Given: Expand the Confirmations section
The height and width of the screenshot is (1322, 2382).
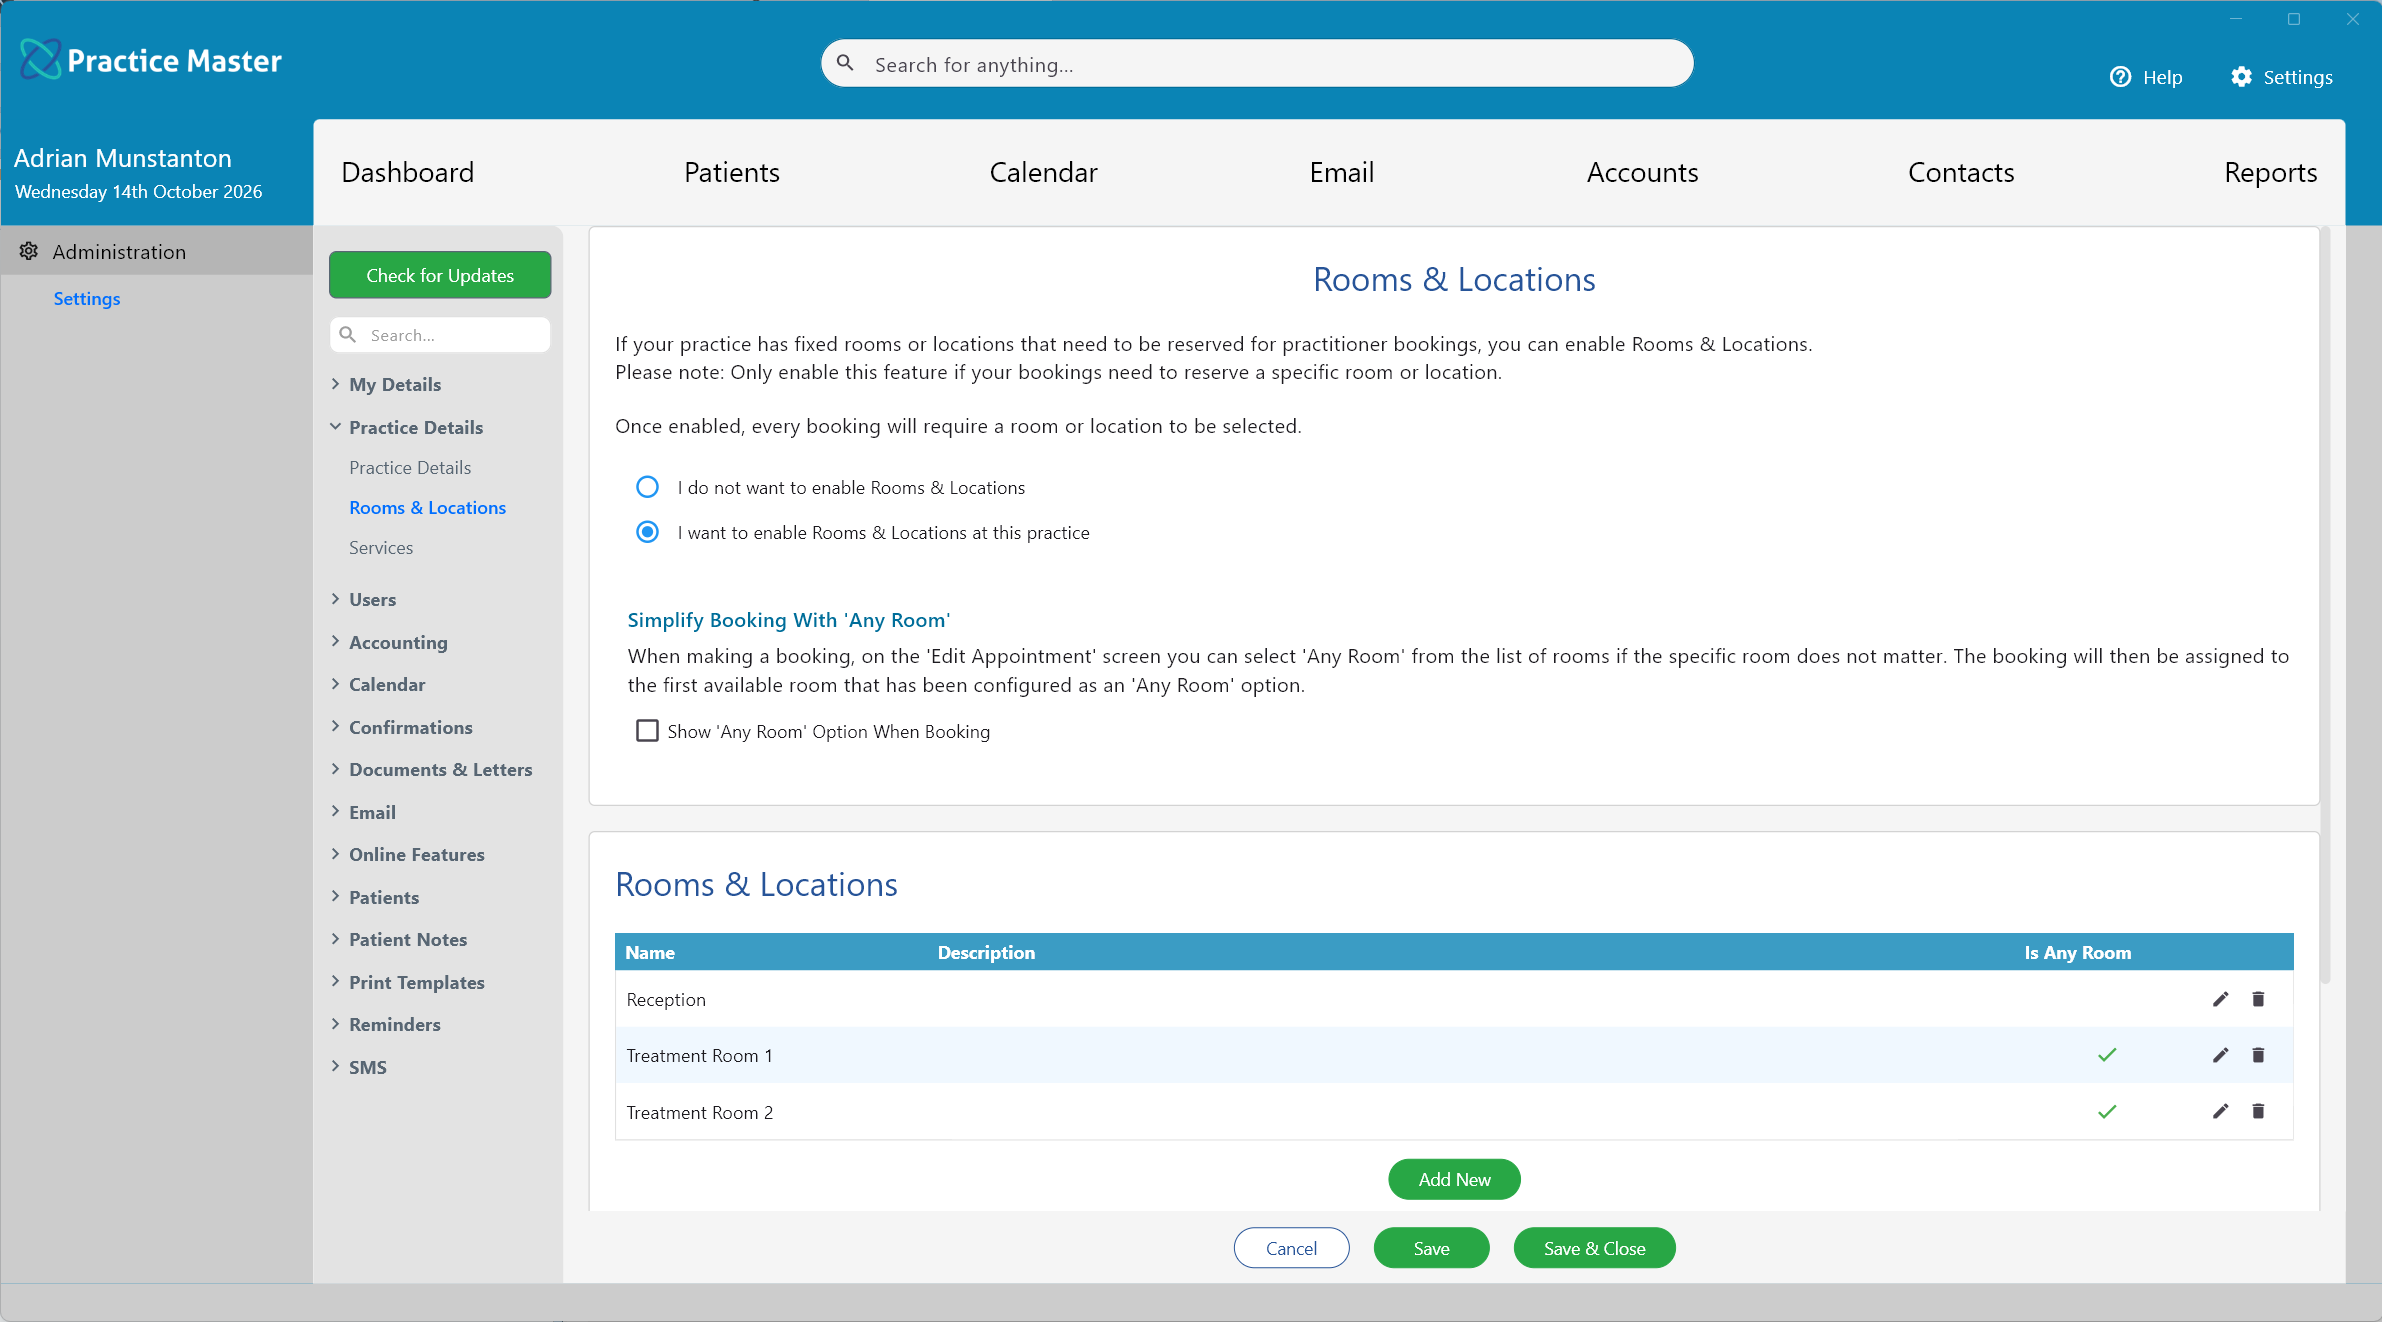Looking at the screenshot, I should (x=335, y=727).
